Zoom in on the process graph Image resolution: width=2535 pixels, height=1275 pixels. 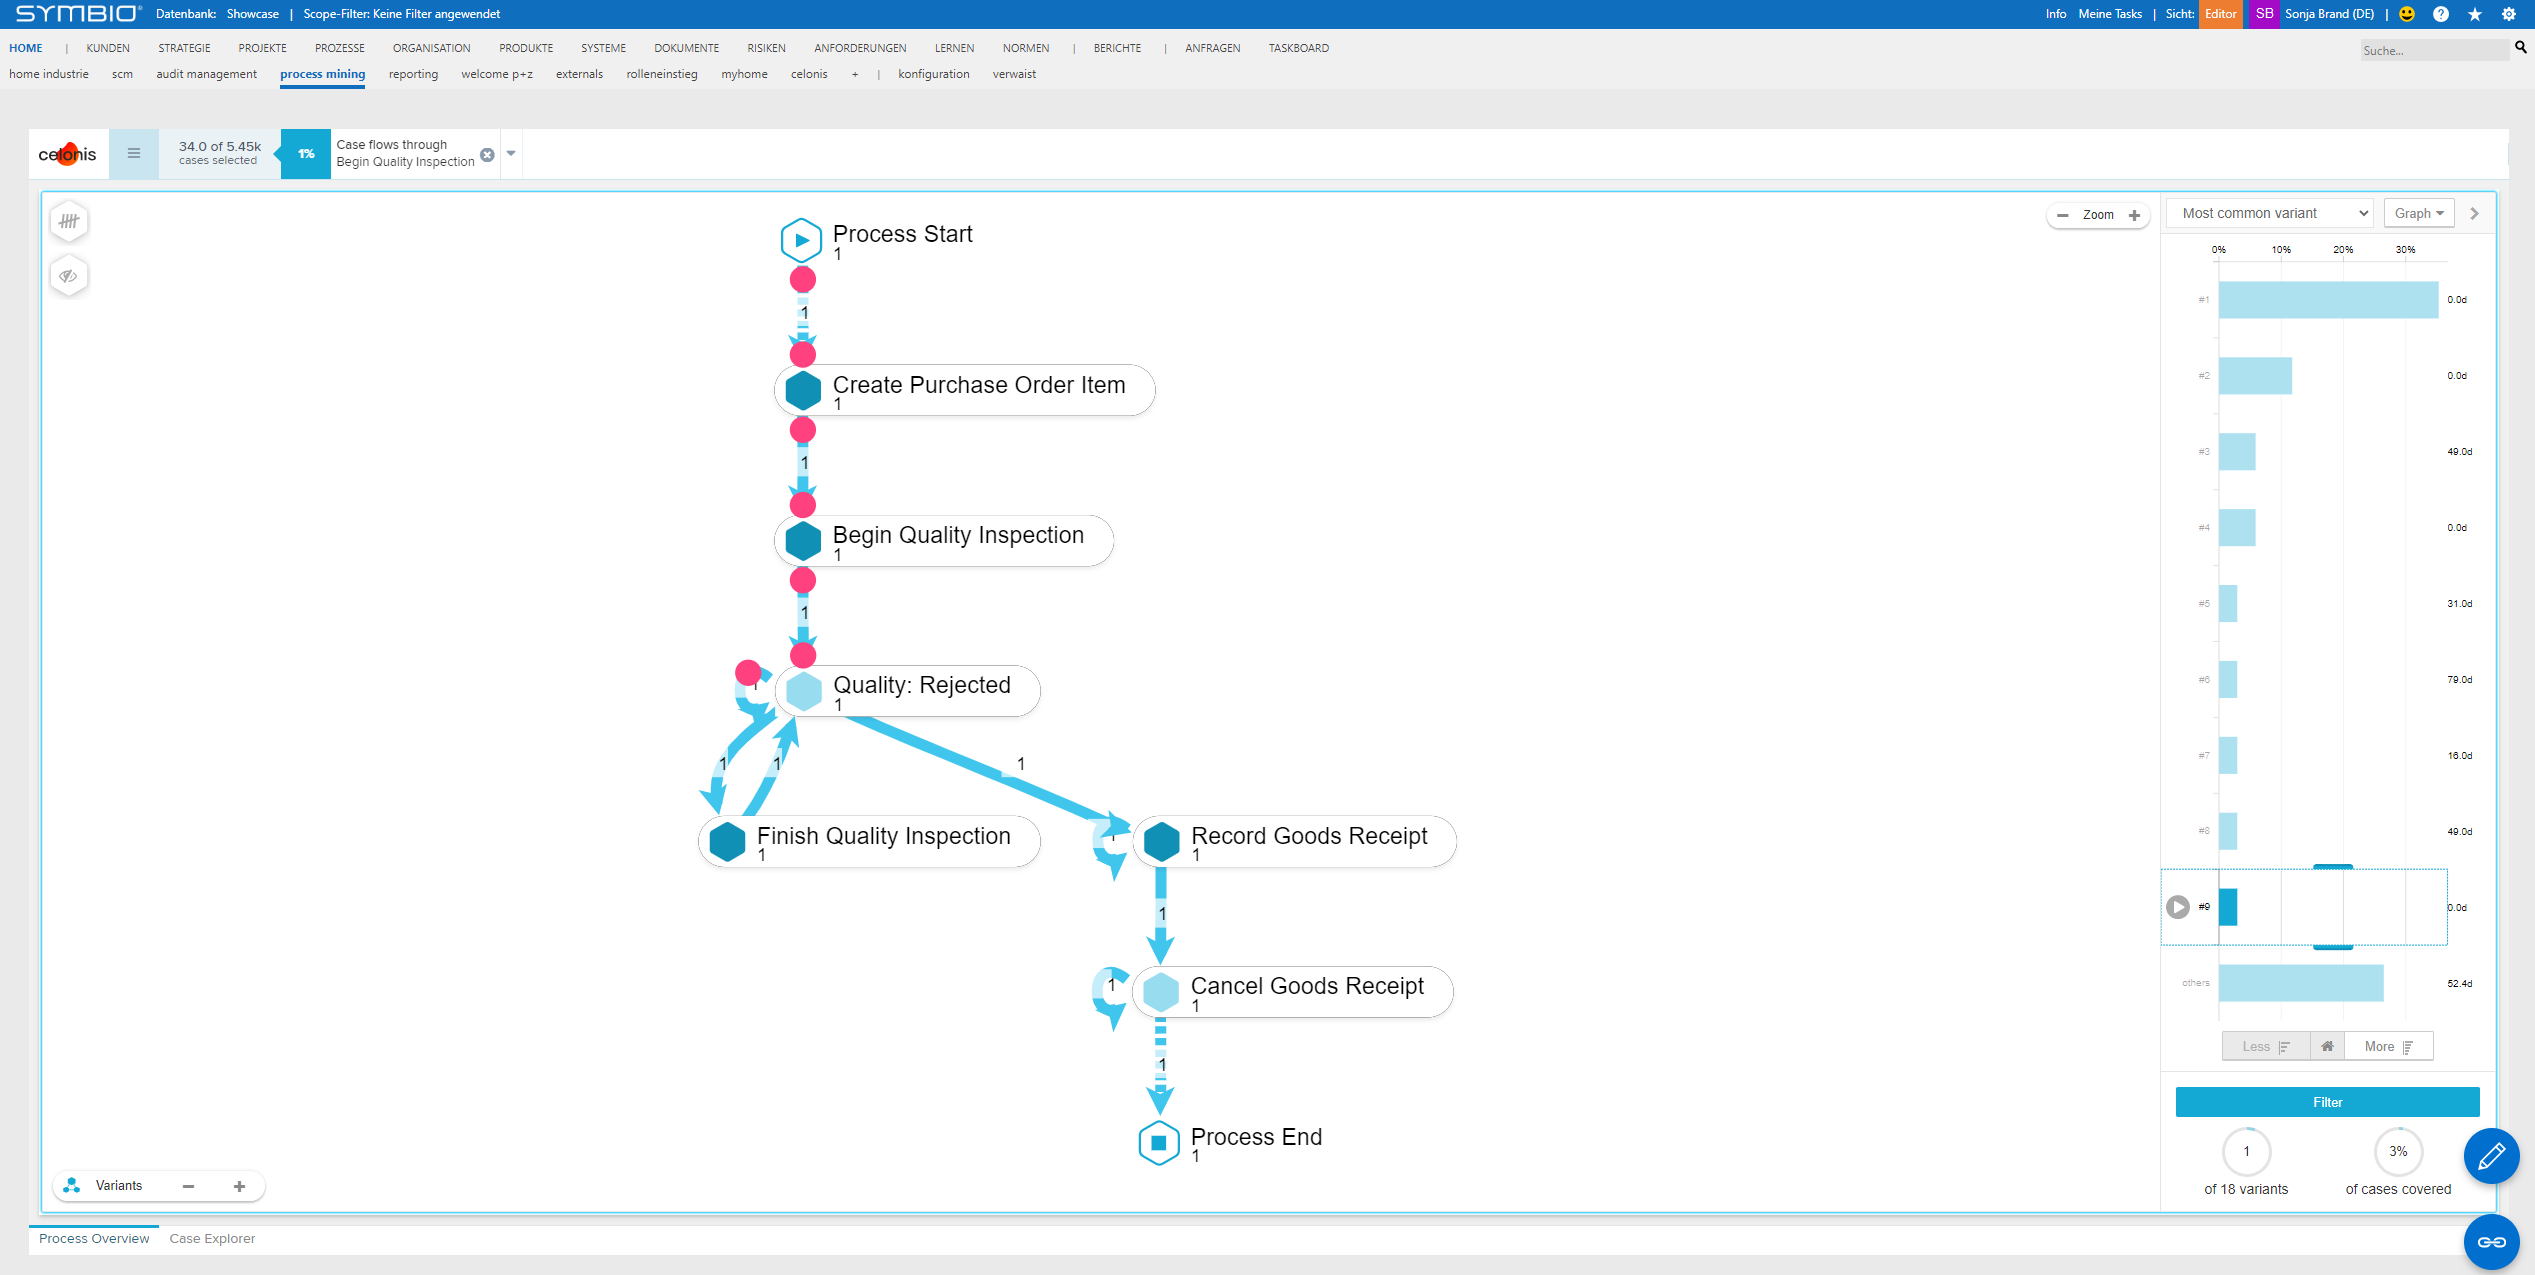tap(2135, 215)
